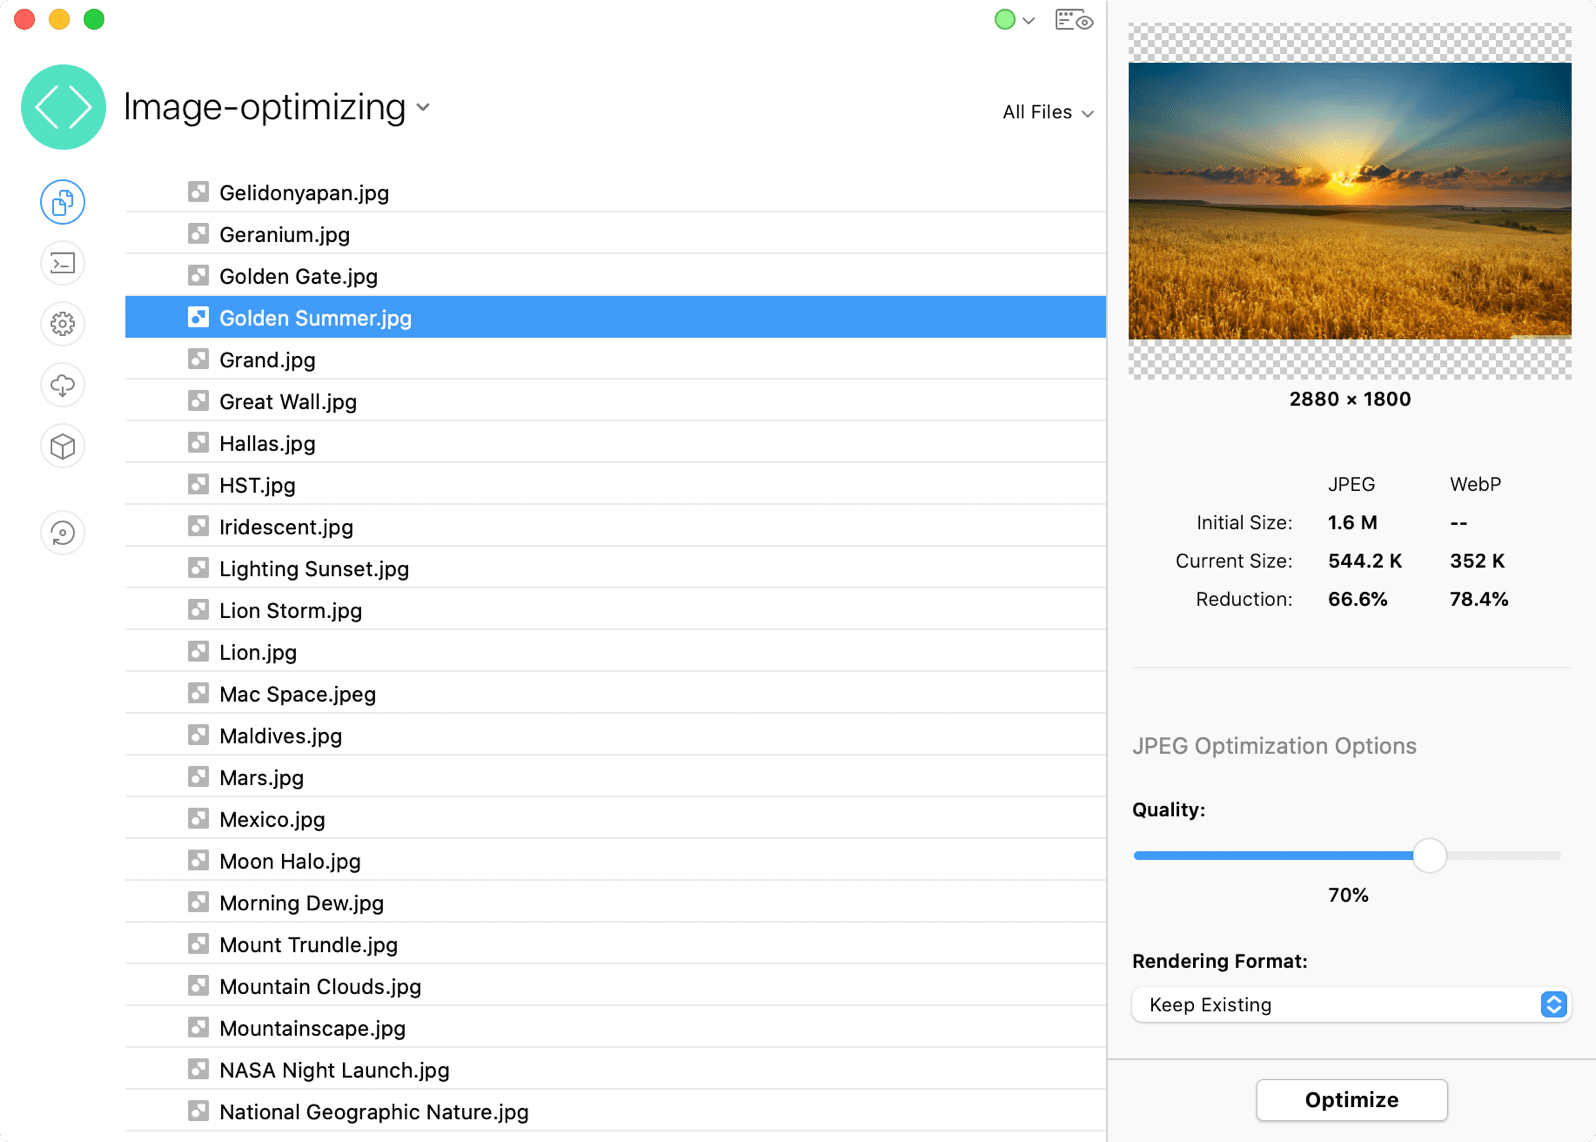
Task: Select the Mount Trundle.jpg file name
Action: click(x=309, y=945)
